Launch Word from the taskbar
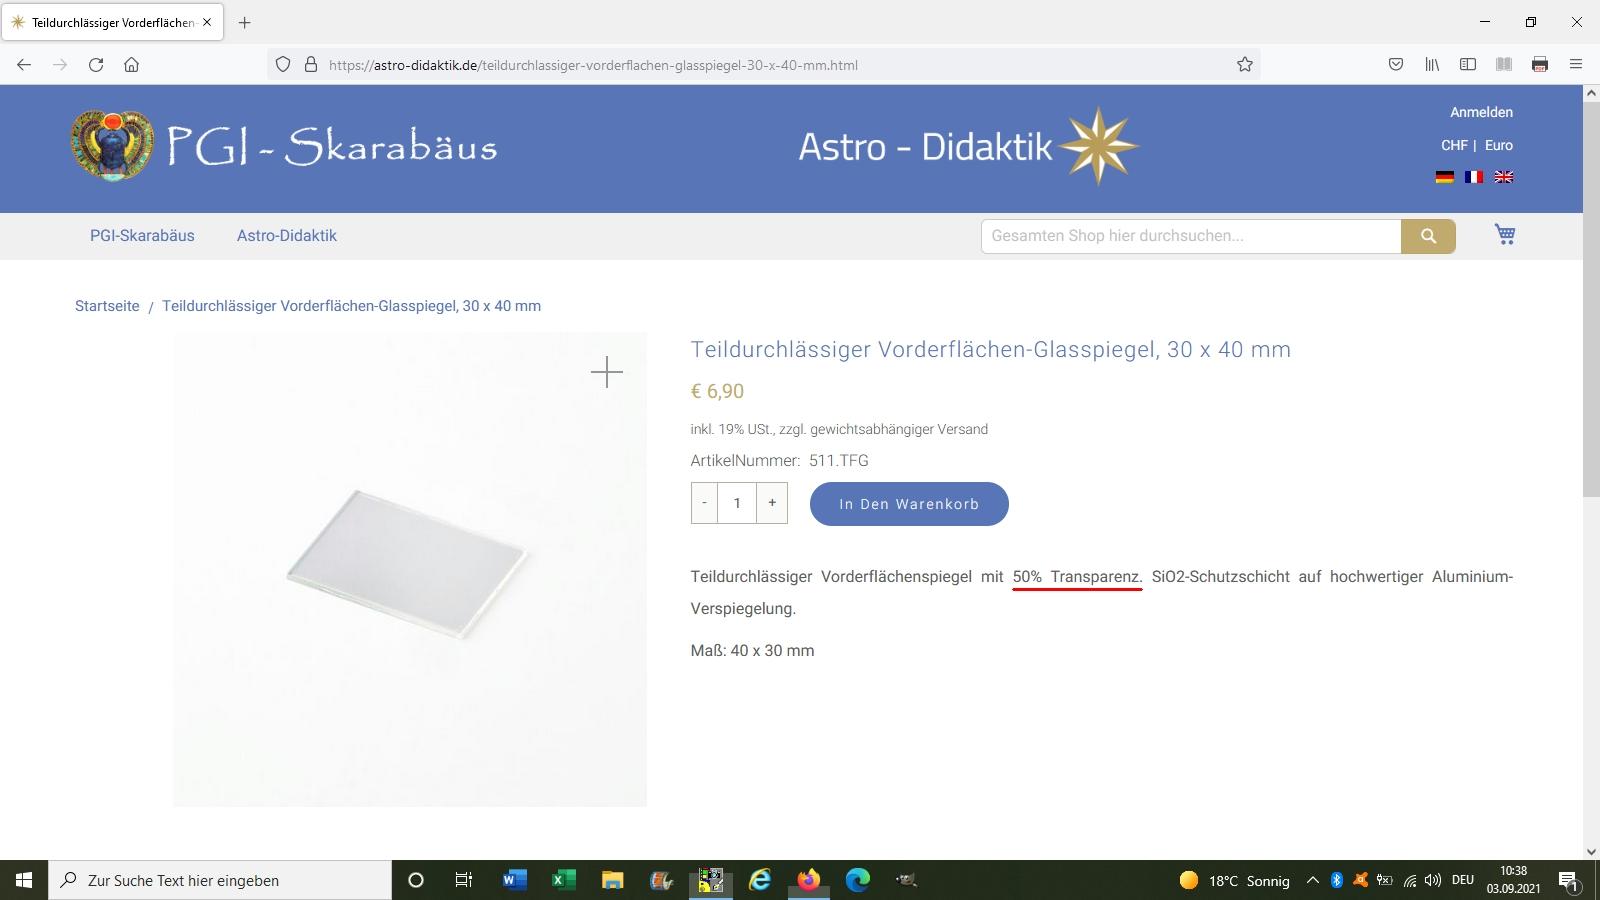 point(515,880)
